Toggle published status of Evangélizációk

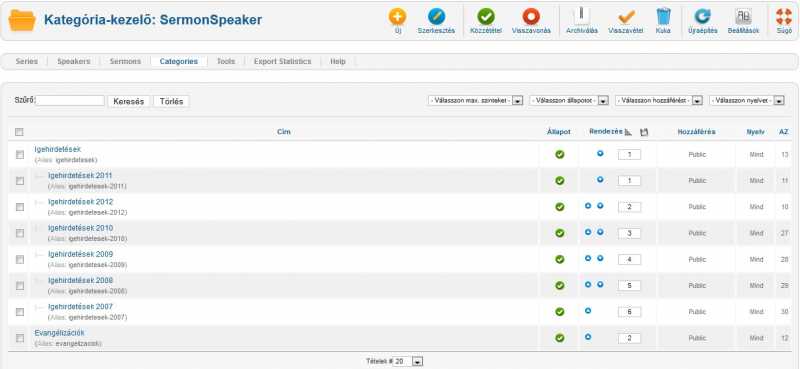click(560, 338)
